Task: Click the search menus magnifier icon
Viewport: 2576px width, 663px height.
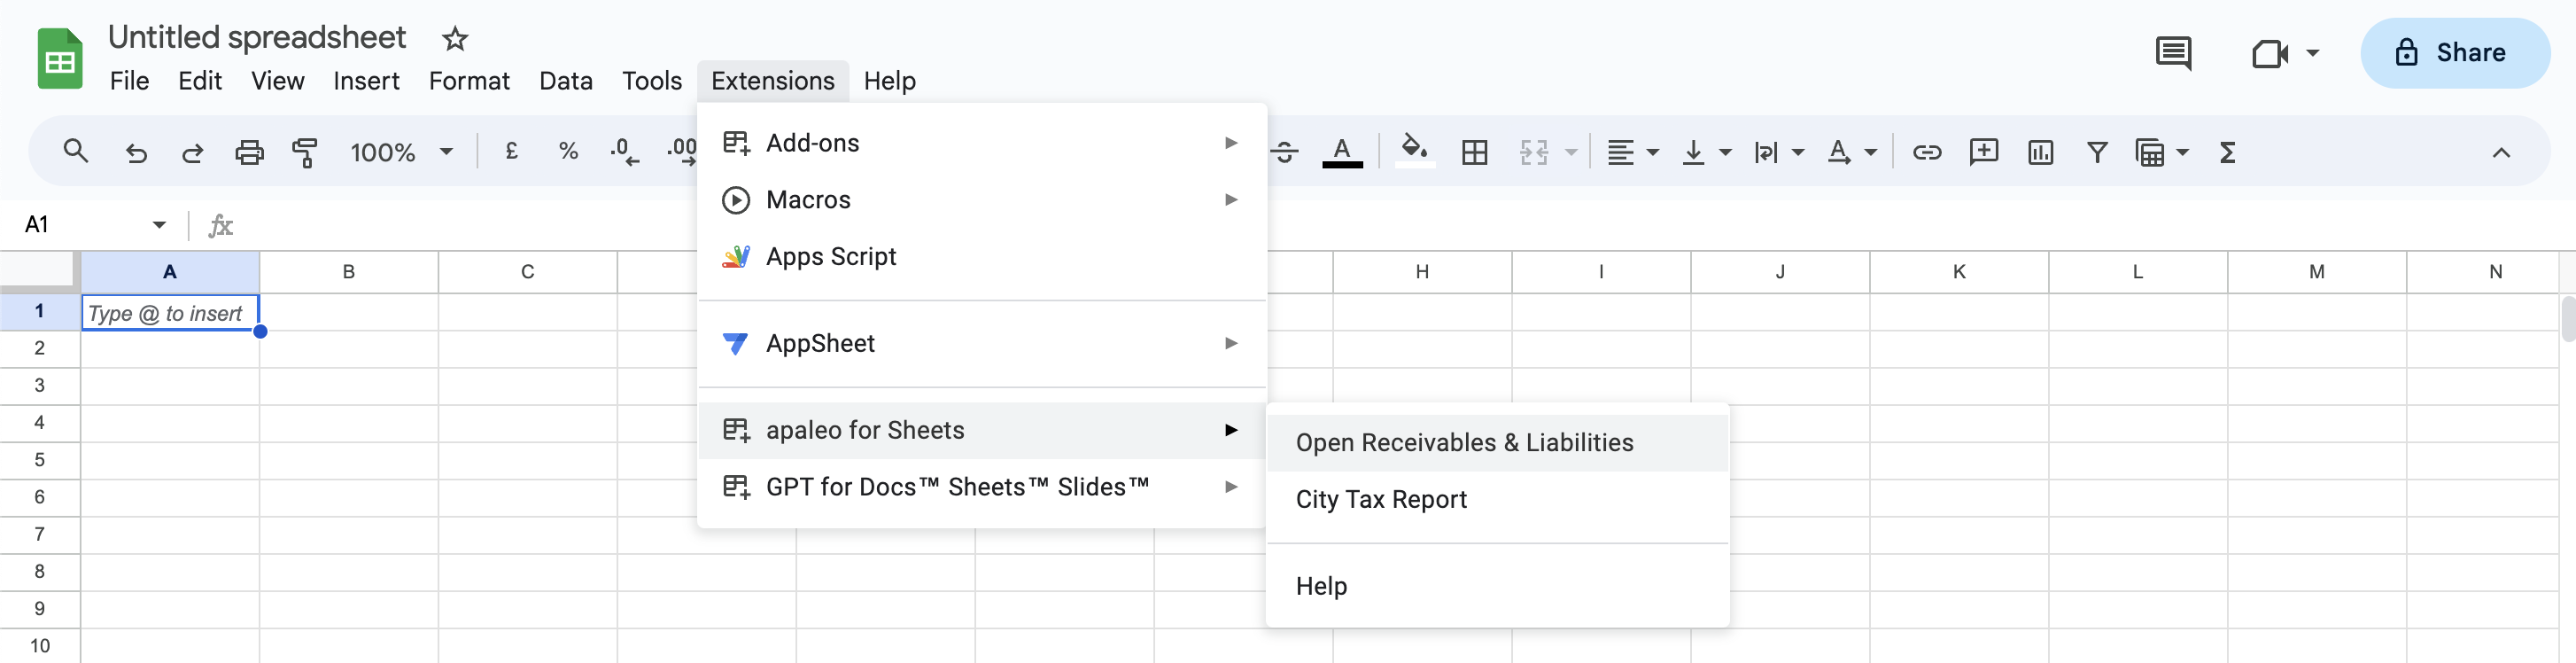Action: point(76,152)
